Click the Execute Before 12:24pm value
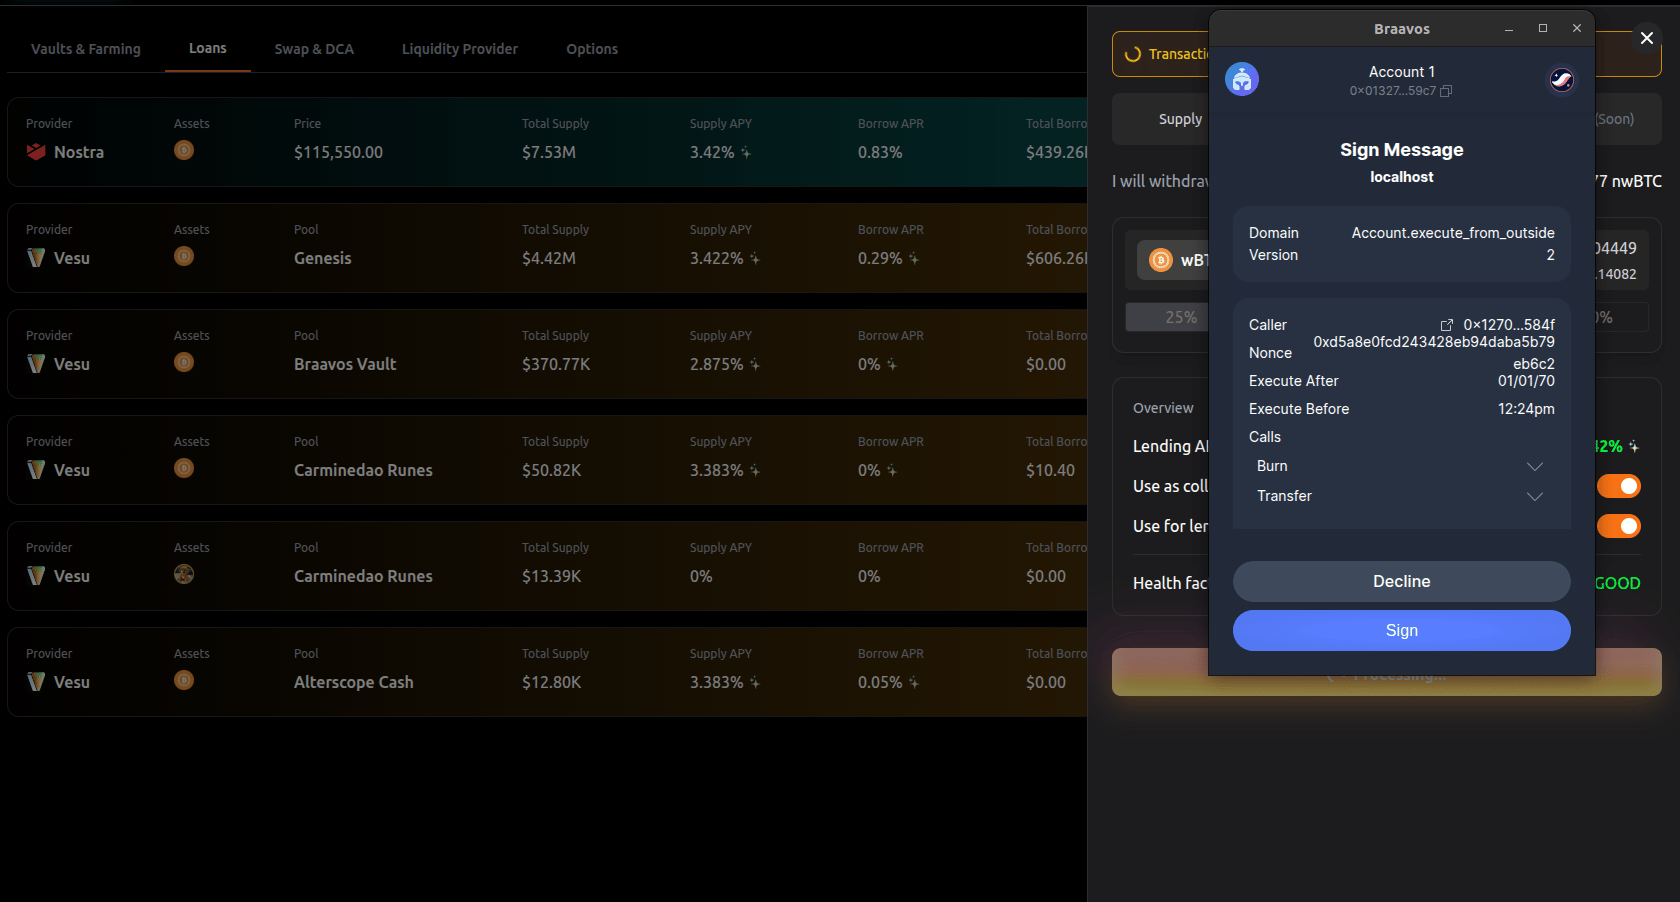The width and height of the screenshot is (1680, 902). point(1526,409)
